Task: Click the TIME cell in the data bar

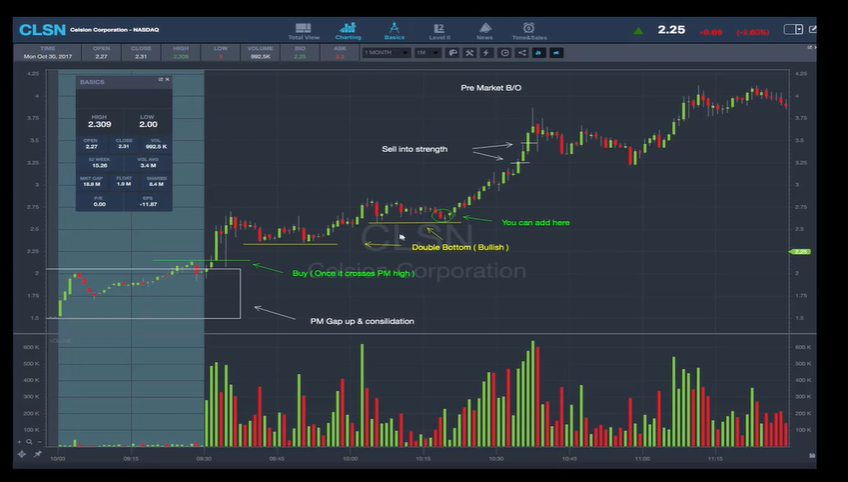Action: [48, 52]
